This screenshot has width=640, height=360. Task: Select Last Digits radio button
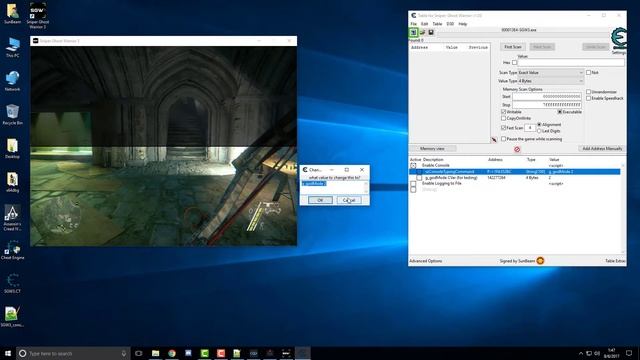539,131
